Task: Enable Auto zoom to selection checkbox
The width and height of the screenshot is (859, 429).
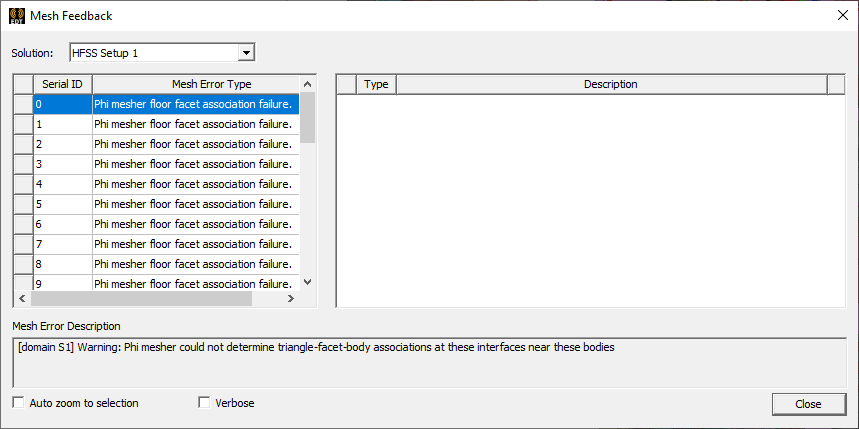Action: tap(18, 403)
